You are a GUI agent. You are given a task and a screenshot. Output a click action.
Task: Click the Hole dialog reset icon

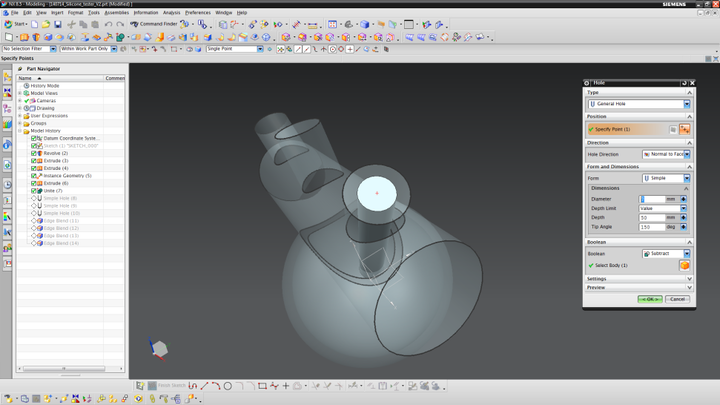tap(684, 83)
